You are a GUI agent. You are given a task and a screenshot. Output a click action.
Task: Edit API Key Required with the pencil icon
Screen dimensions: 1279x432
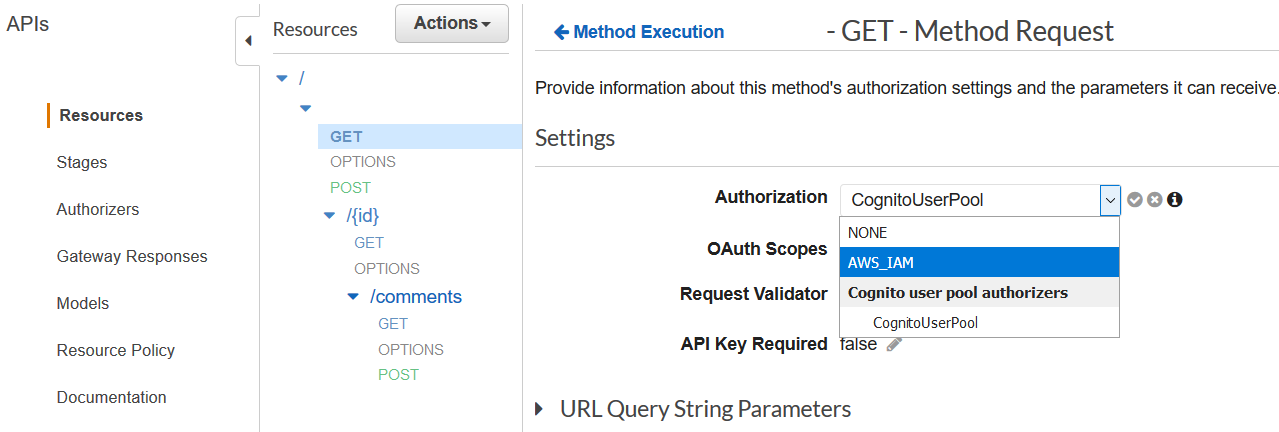click(x=894, y=344)
